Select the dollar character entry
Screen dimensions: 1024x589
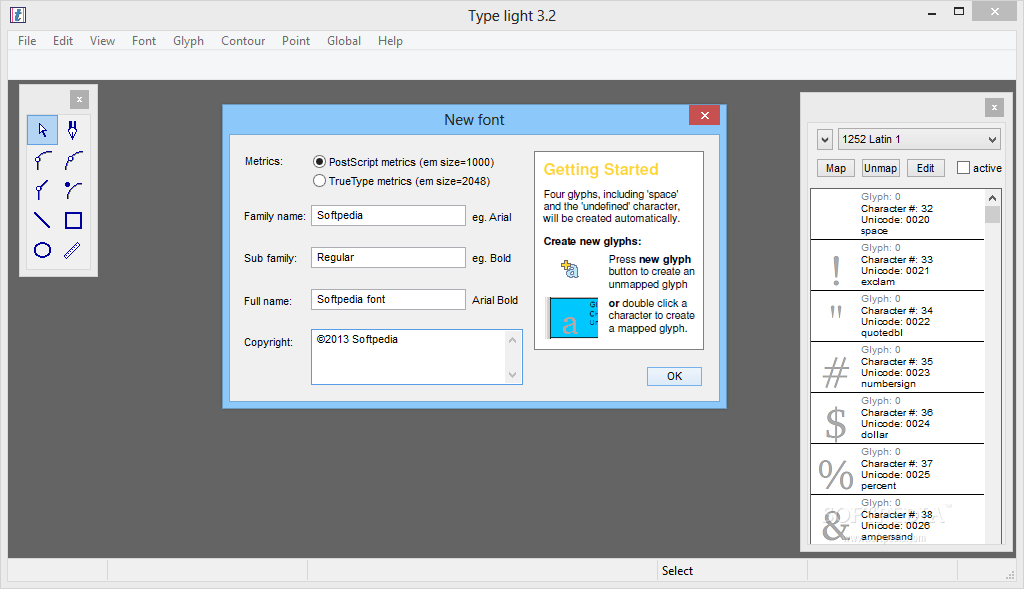tap(897, 418)
